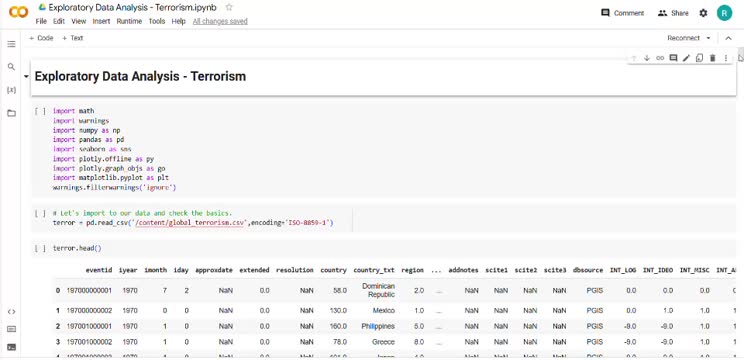Viewport: 744px width, 360px height.
Task: Open the Files folder icon in sidebar
Action: pyautogui.click(x=11, y=113)
